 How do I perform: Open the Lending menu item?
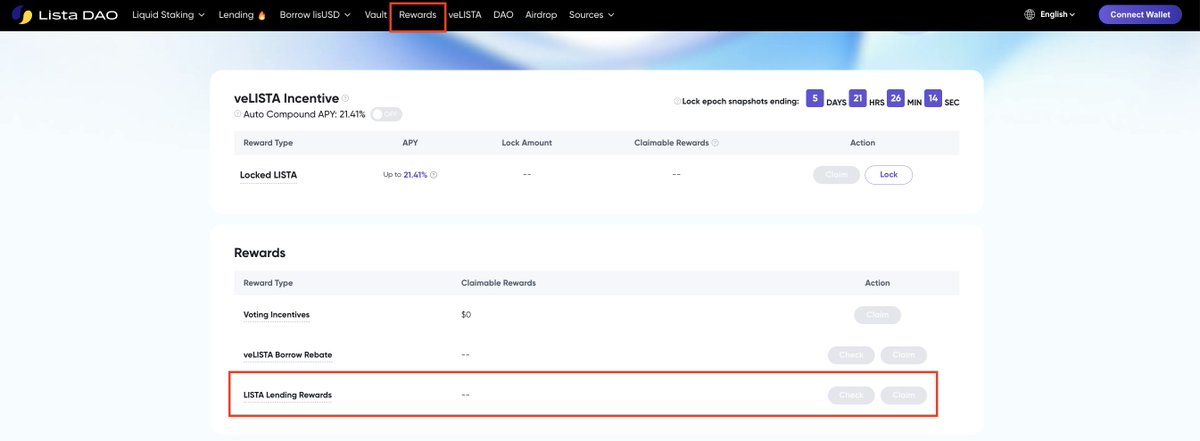242,15
